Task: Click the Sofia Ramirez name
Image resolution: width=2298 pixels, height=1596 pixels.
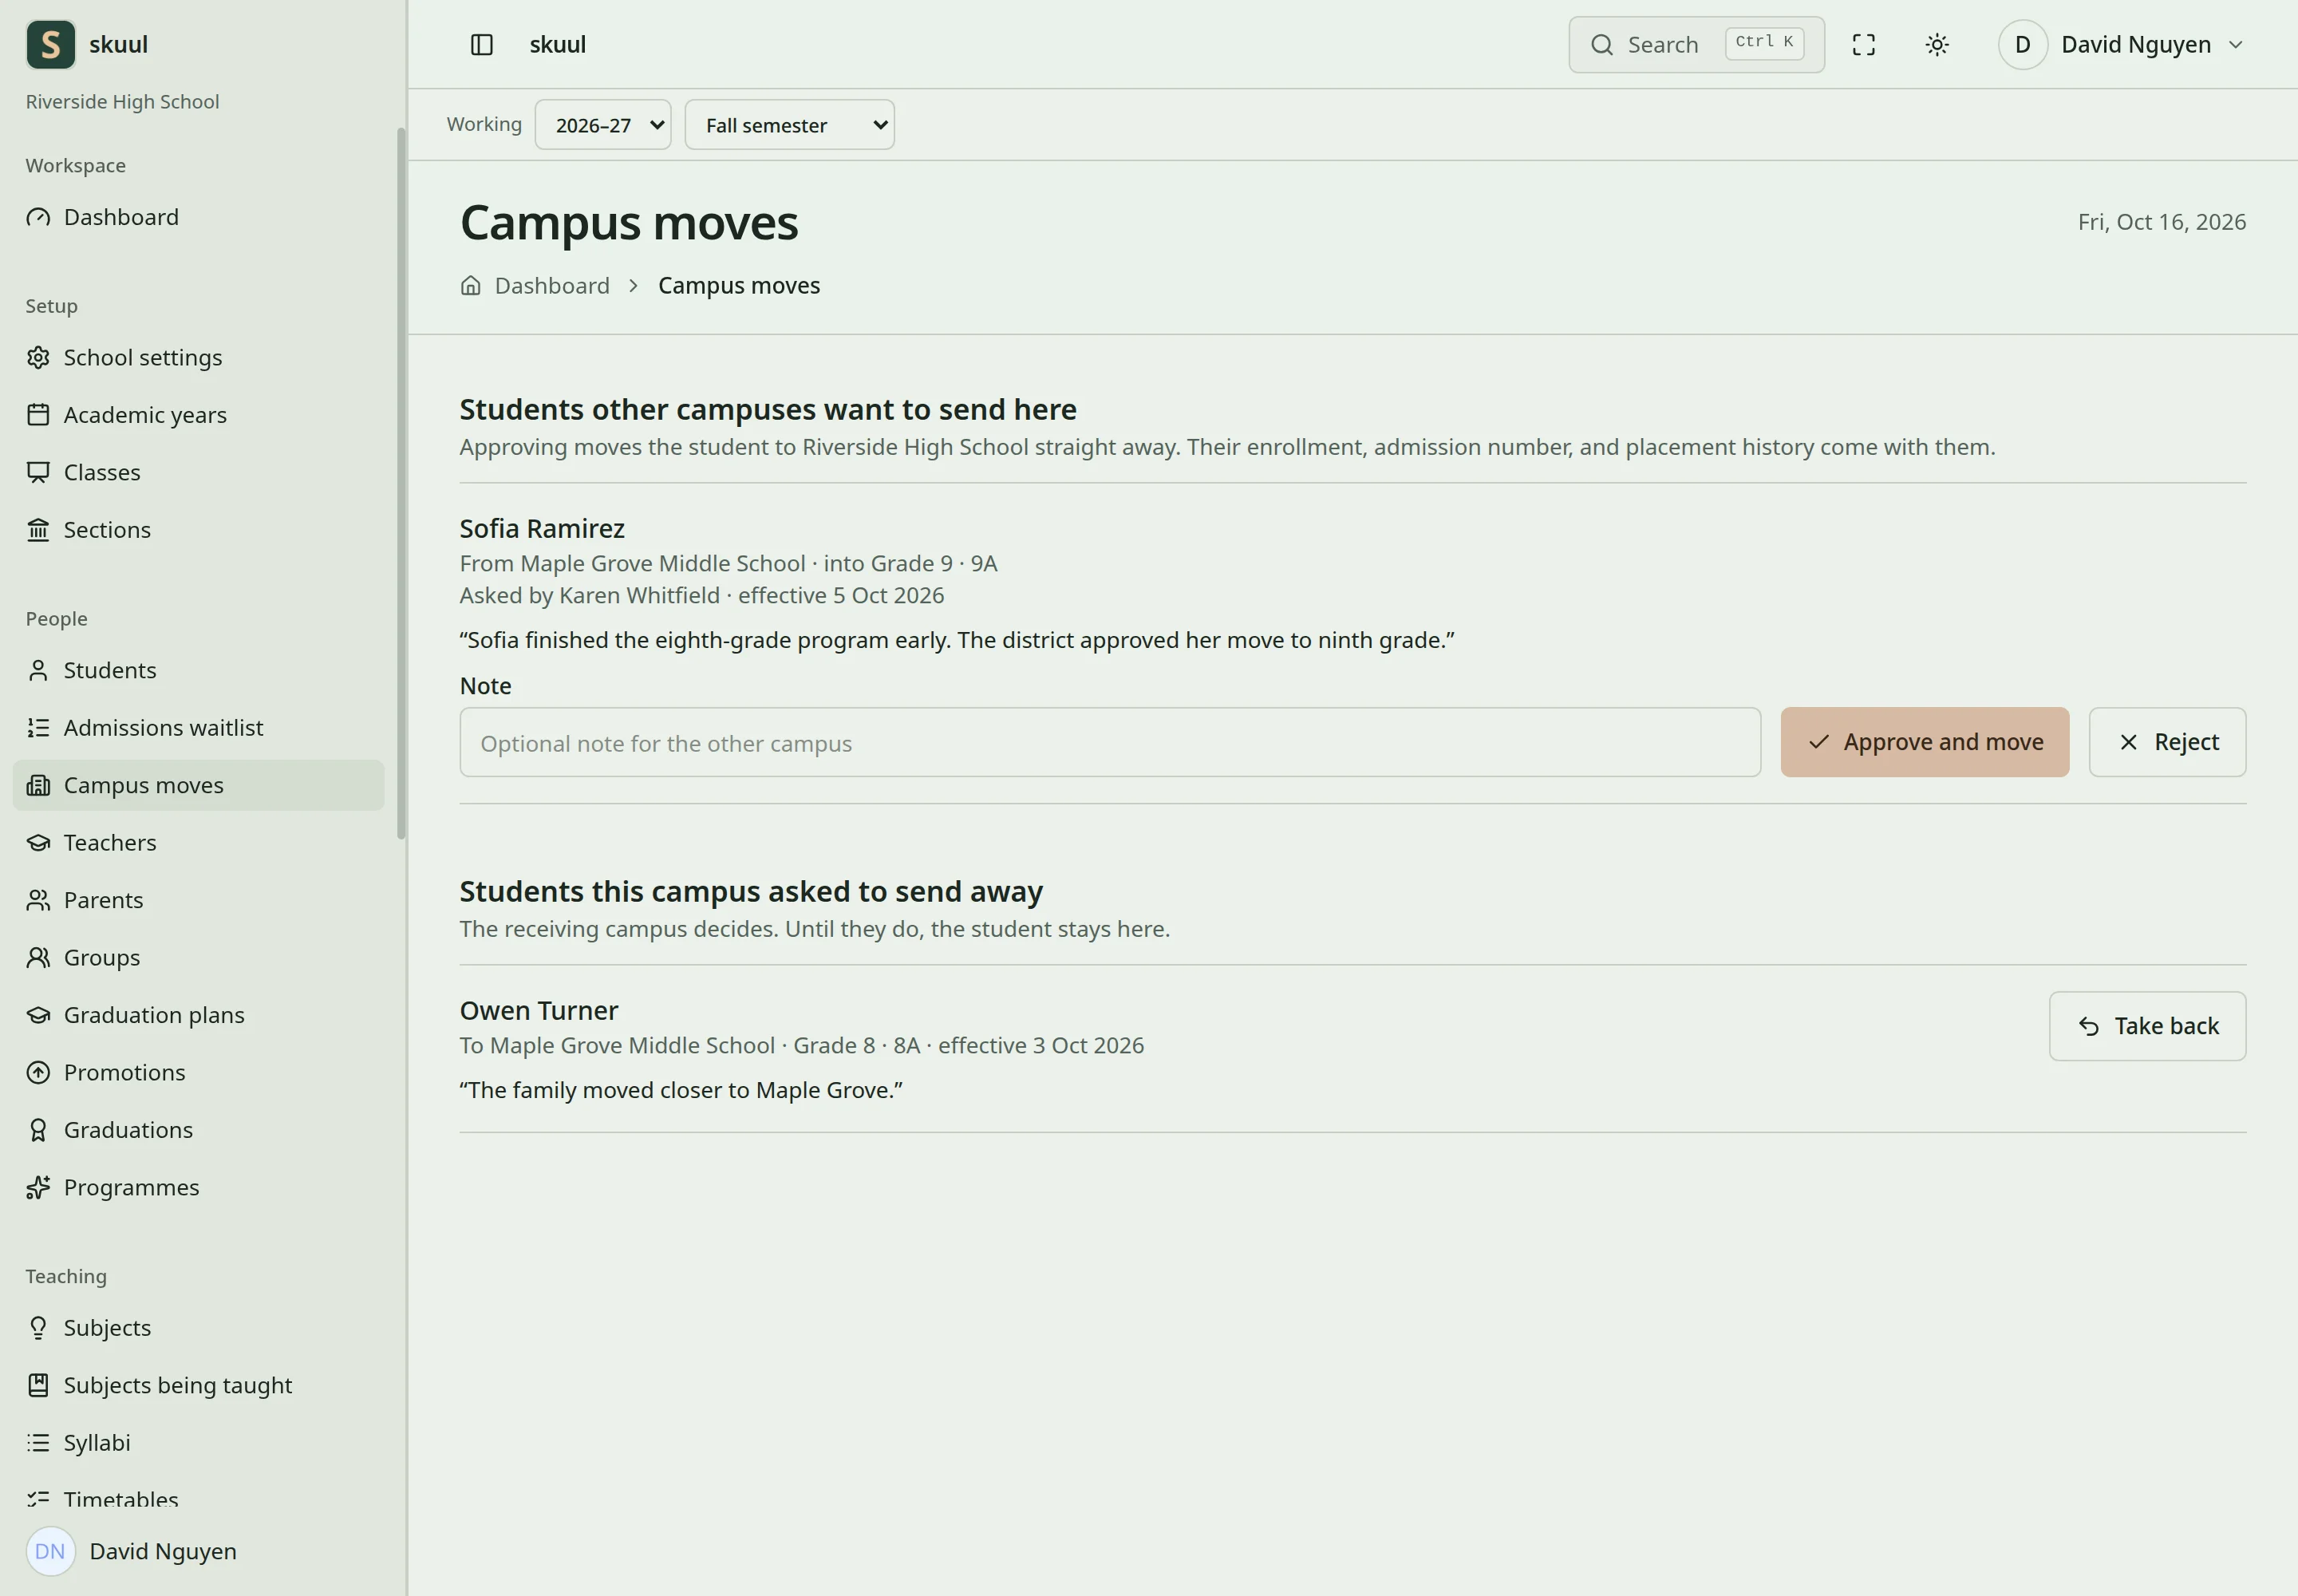Action: (x=542, y=528)
